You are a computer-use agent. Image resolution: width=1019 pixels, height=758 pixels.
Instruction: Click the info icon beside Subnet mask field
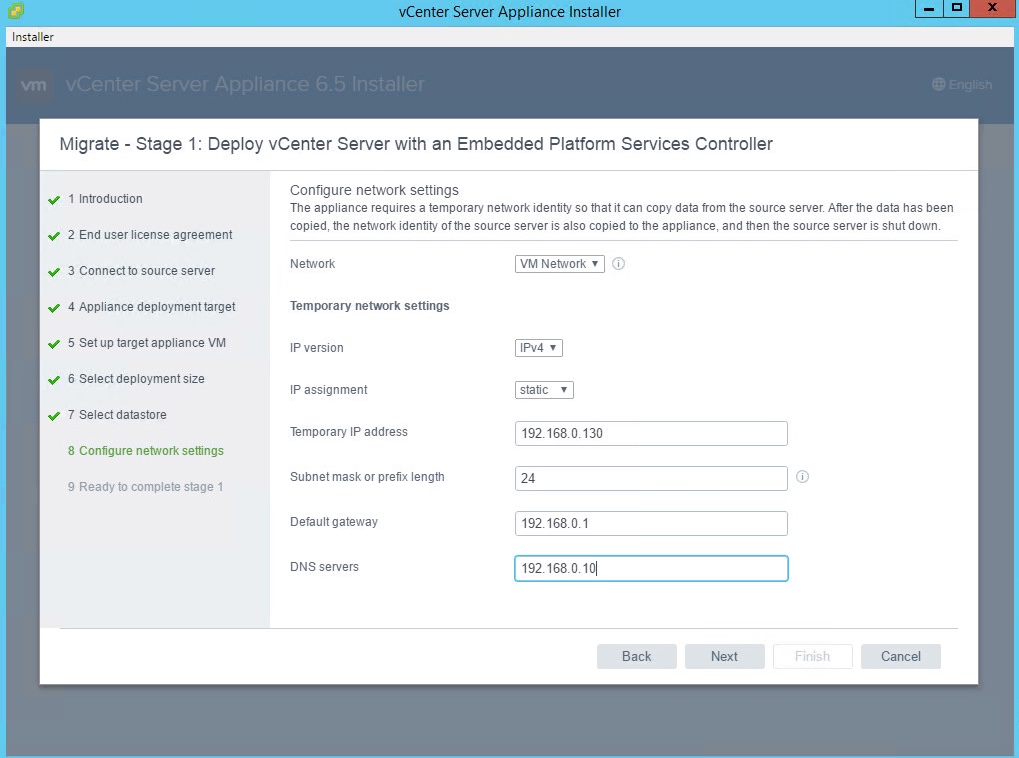(x=802, y=477)
